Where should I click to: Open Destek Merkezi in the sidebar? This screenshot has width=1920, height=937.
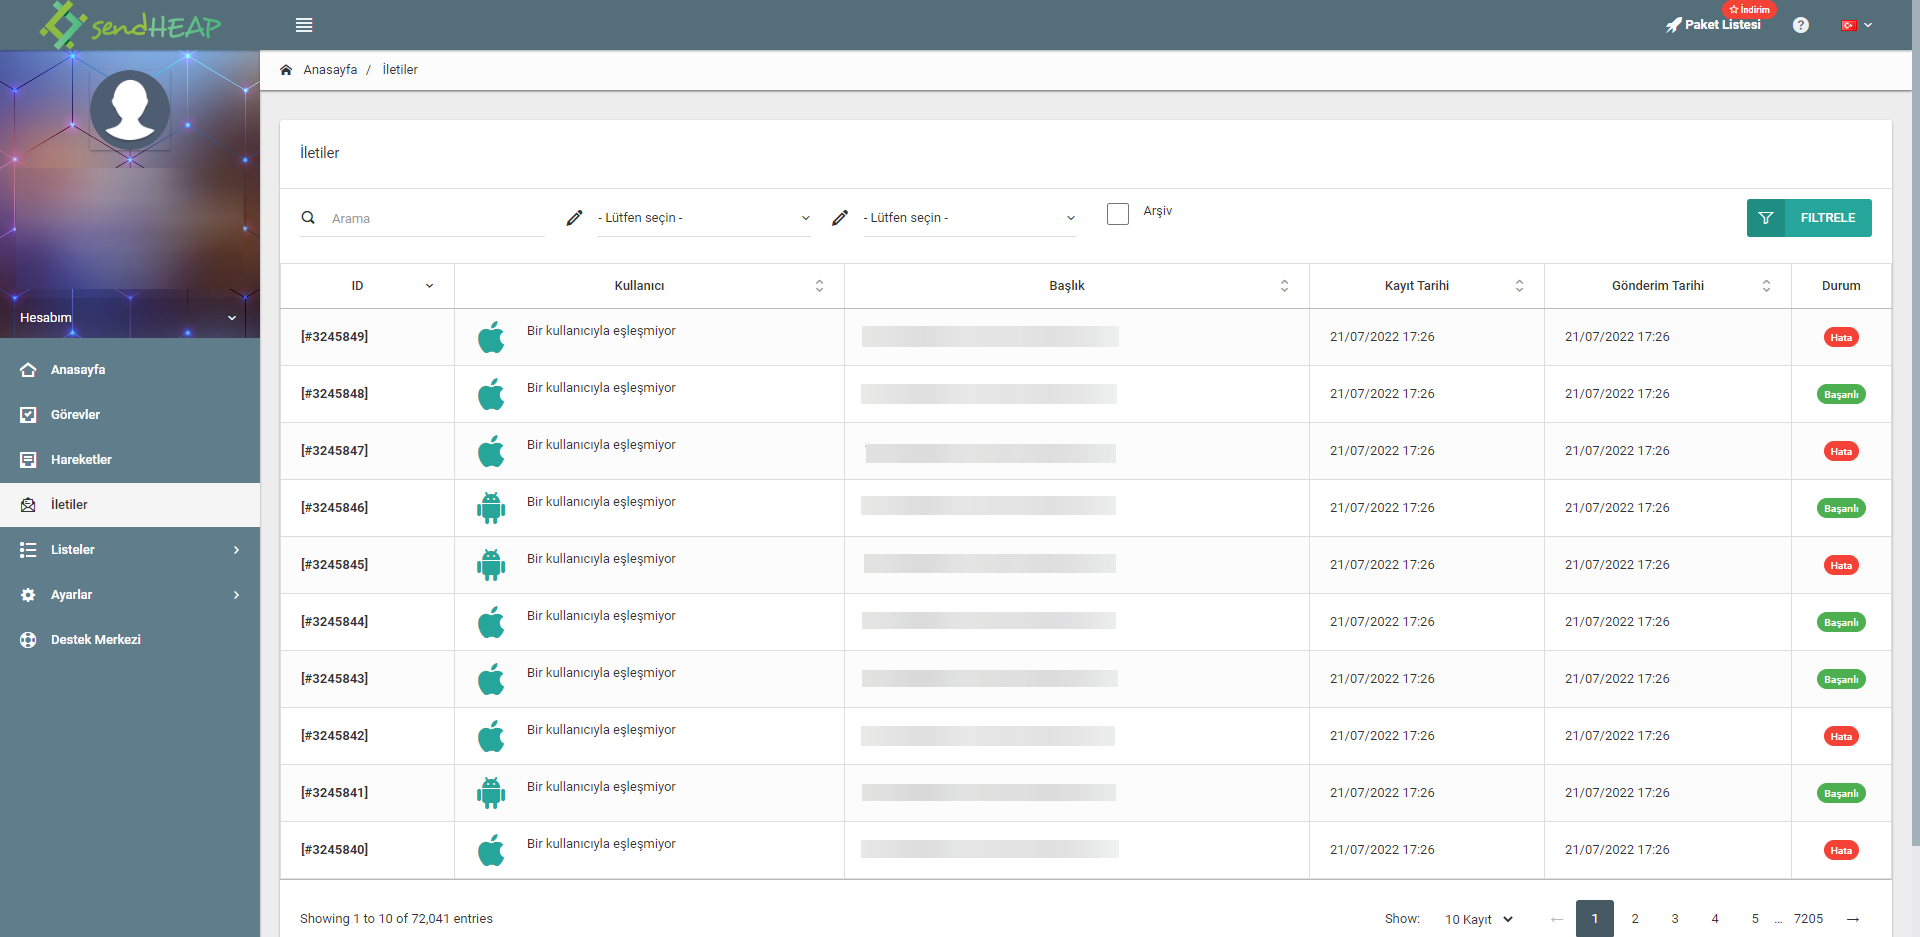click(x=130, y=640)
